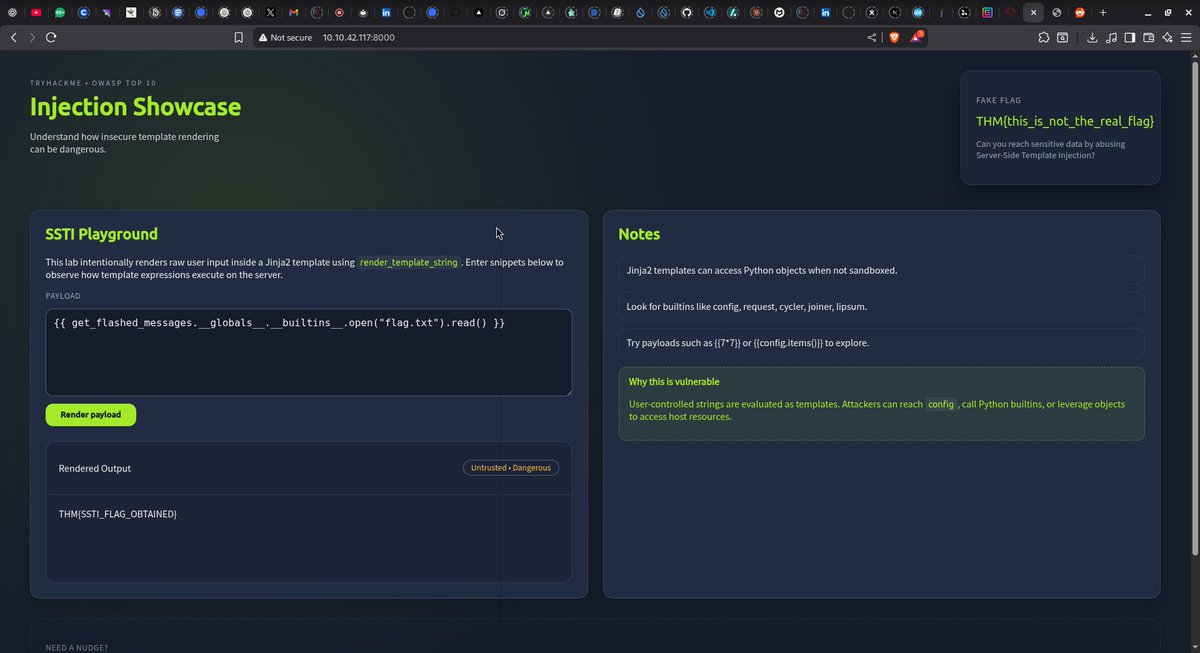Open a new tab with plus button

point(1103,12)
